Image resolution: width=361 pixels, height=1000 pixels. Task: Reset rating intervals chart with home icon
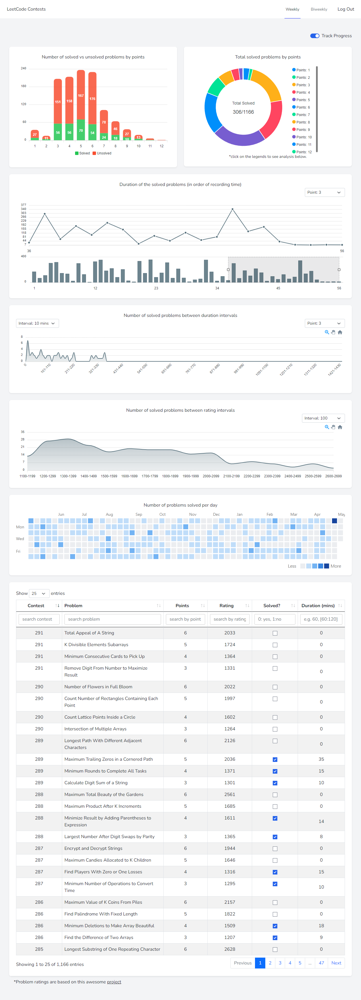(340, 427)
